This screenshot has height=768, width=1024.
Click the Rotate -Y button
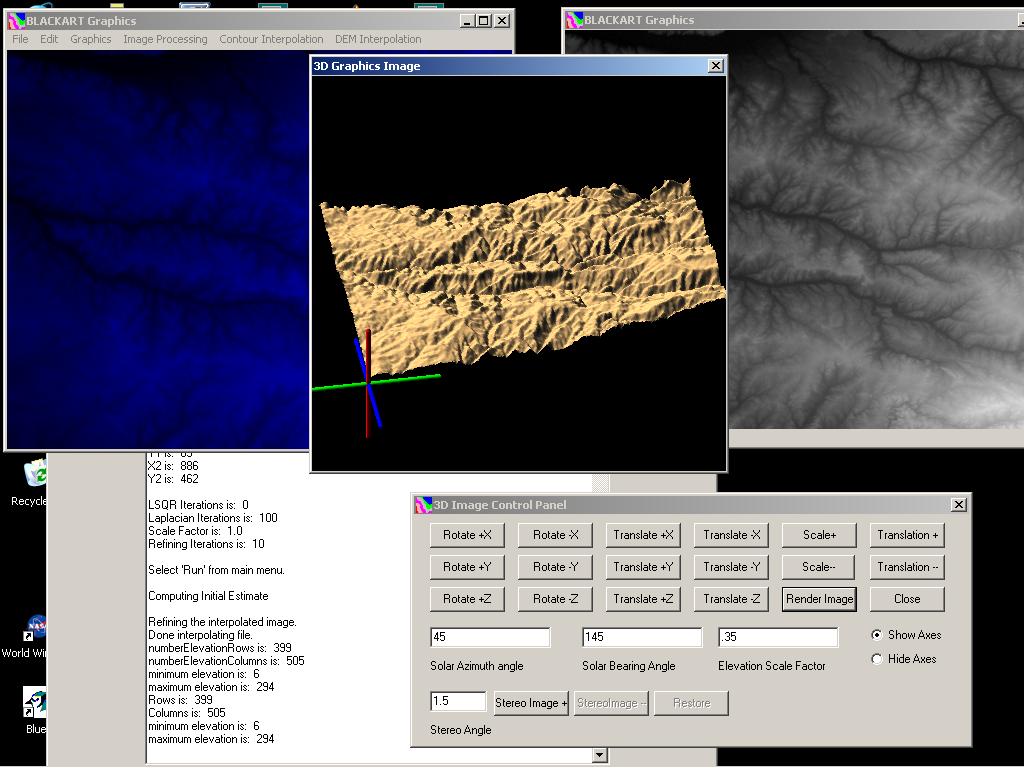pos(555,567)
